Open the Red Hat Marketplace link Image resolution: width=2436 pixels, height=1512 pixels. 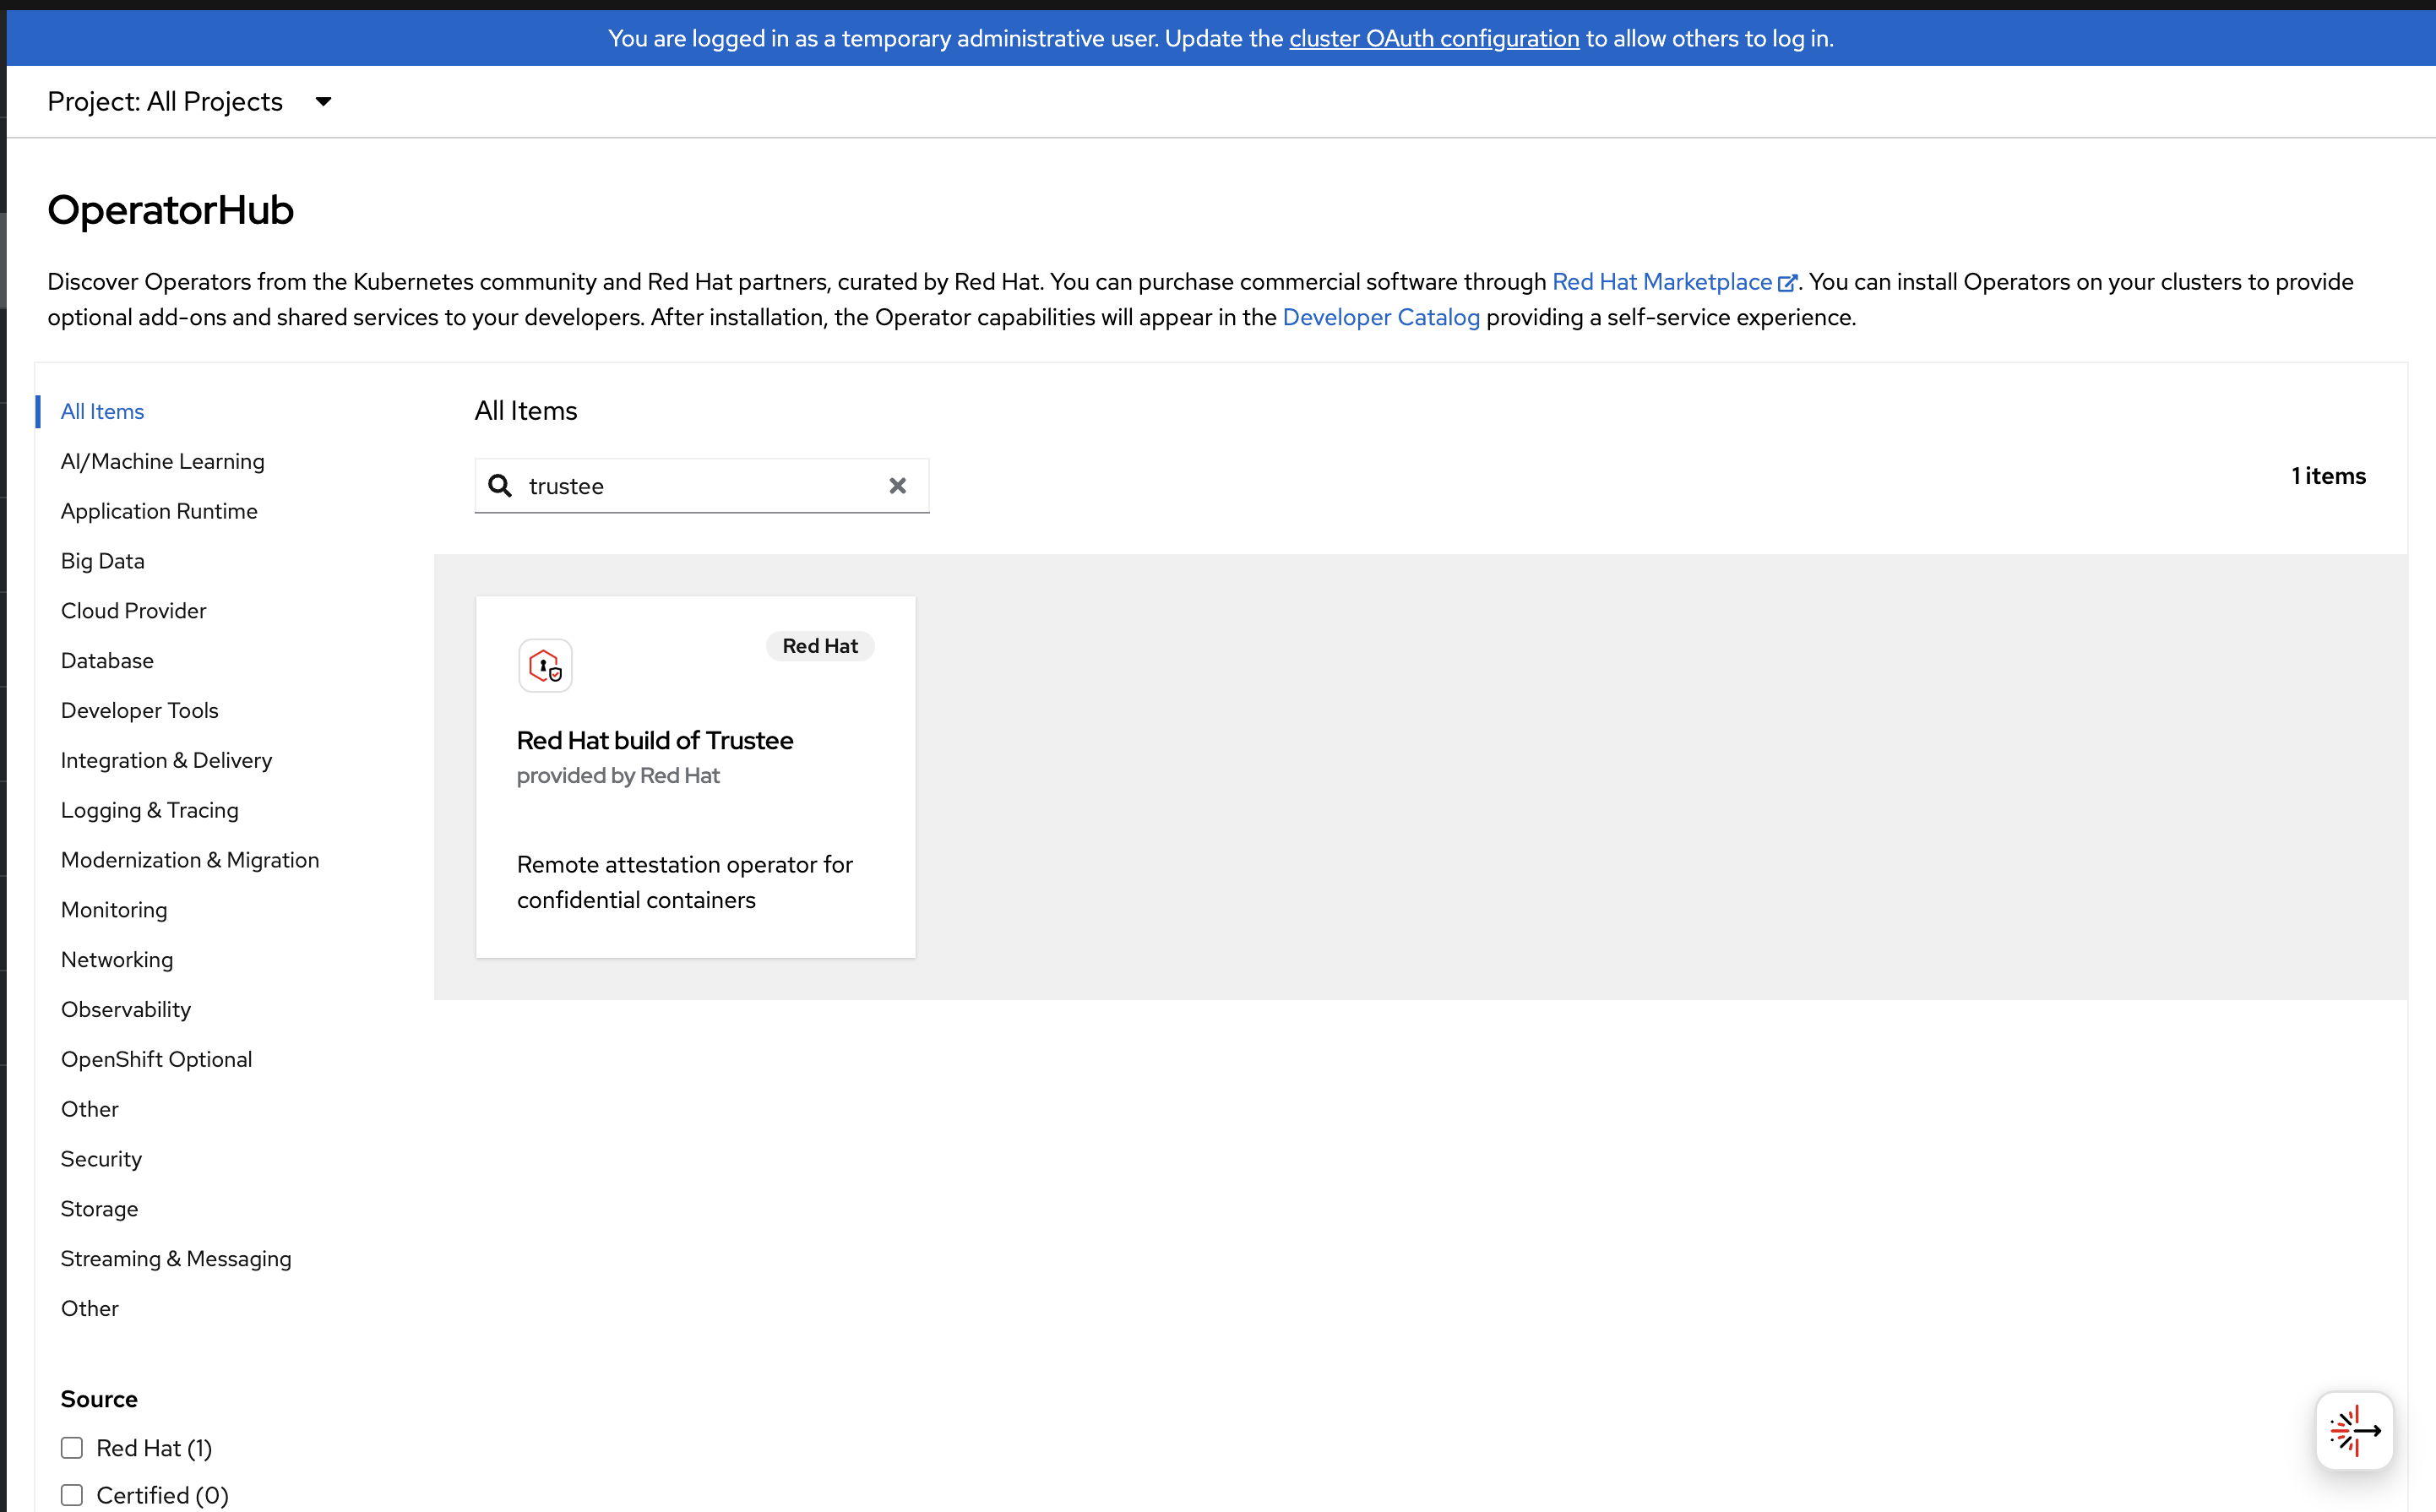(1661, 282)
